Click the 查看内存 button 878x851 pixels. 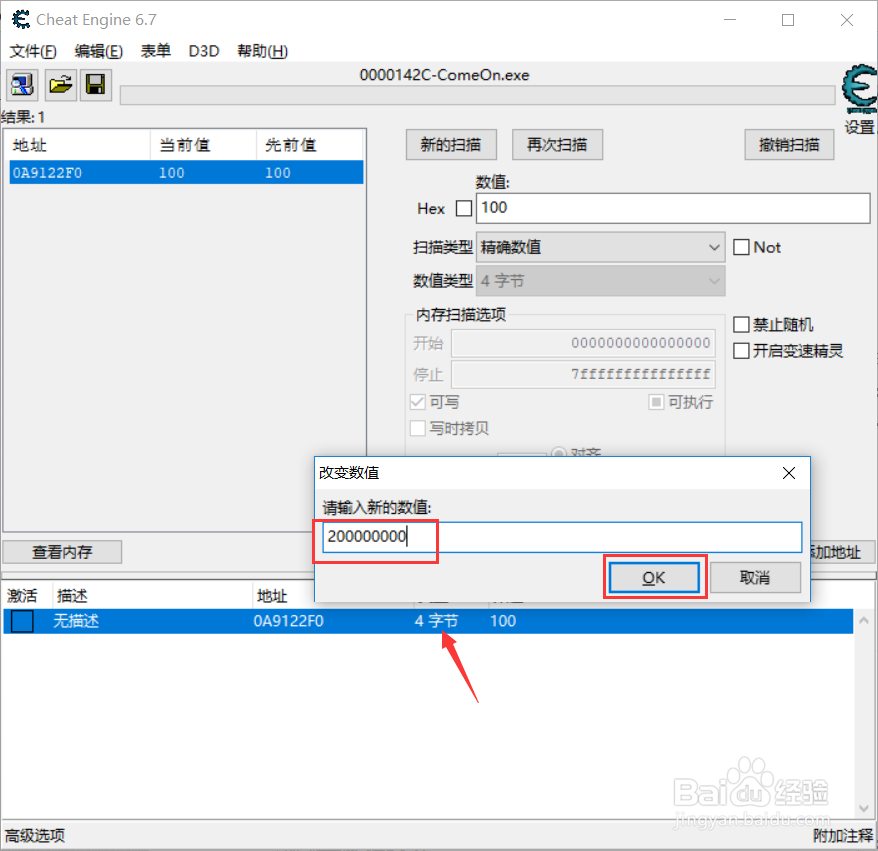point(62,552)
